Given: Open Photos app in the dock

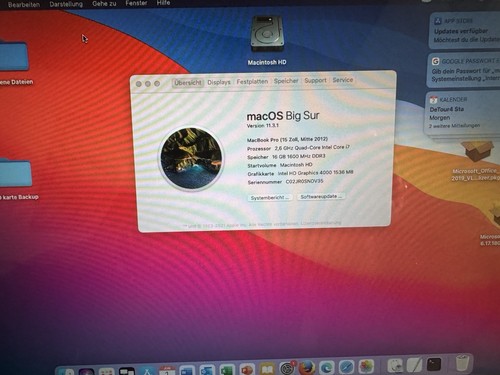Looking at the screenshot, I should click(x=366, y=366).
